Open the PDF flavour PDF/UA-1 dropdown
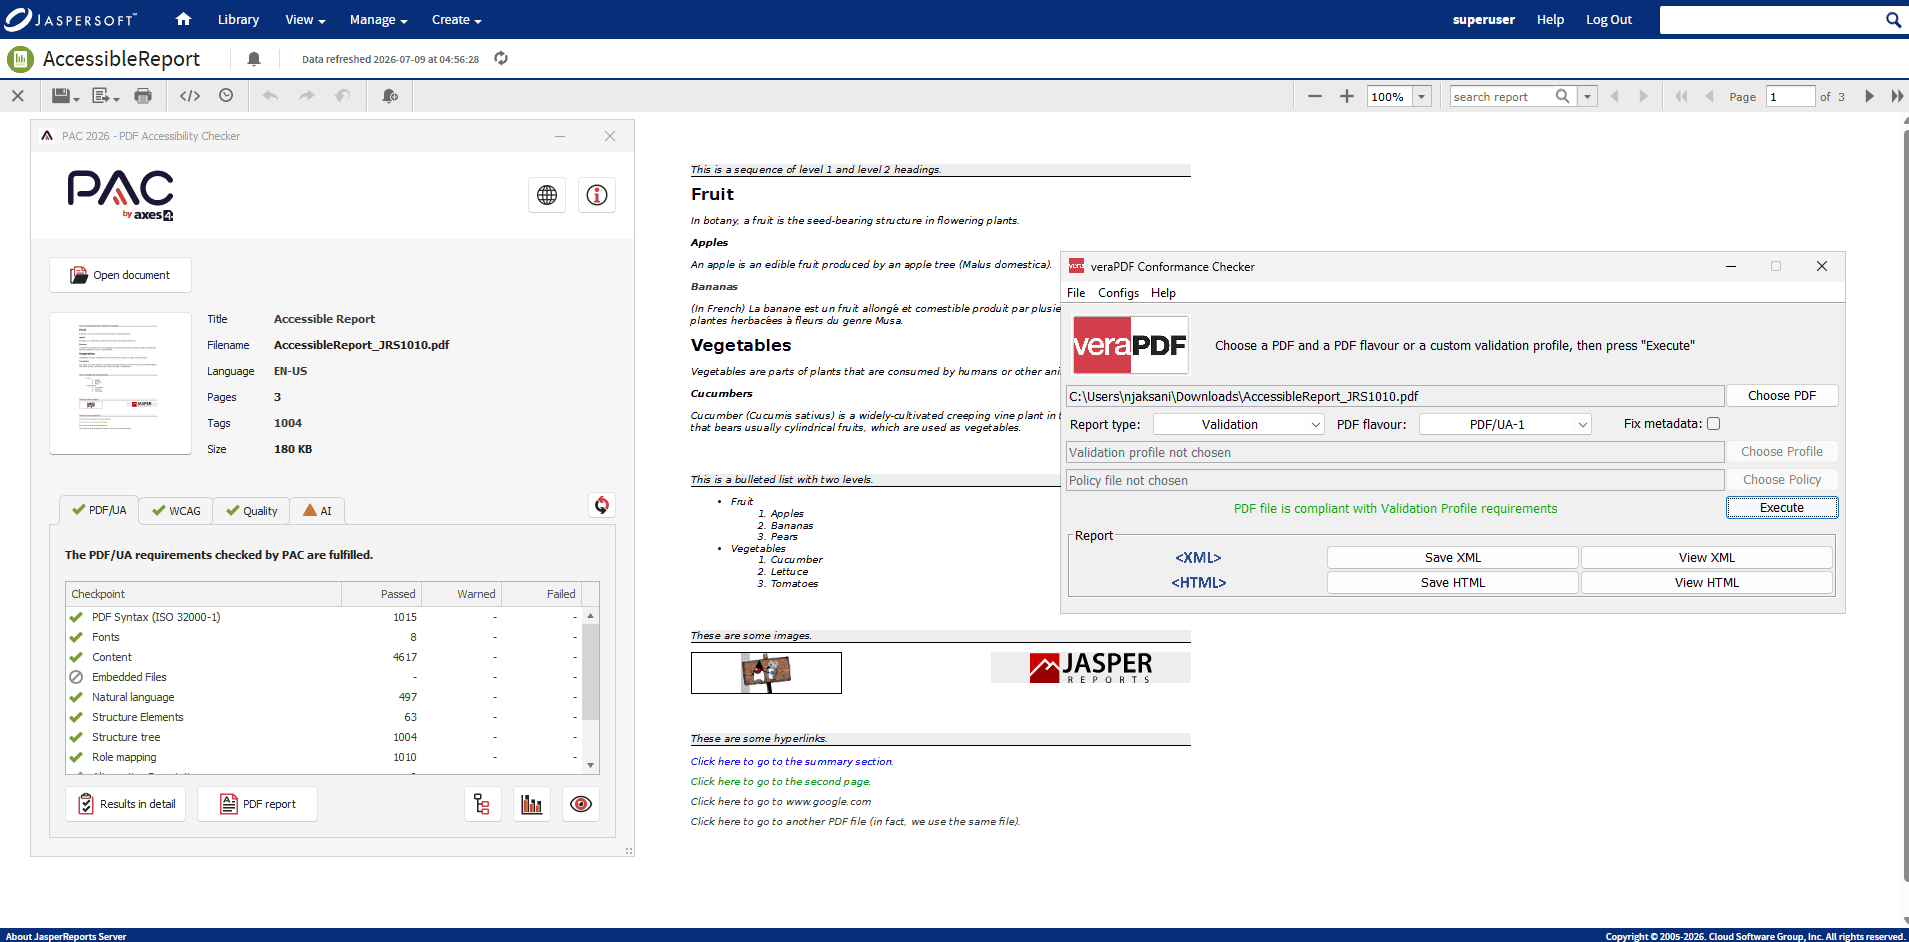Image resolution: width=1909 pixels, height=942 pixels. [1505, 424]
